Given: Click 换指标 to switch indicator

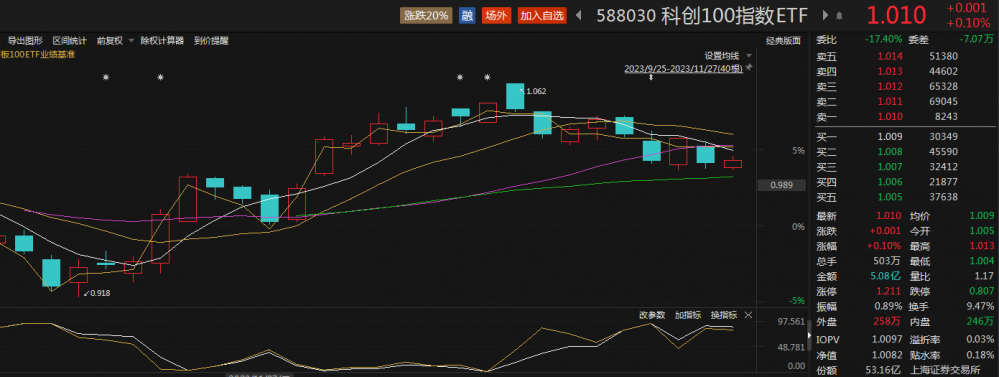Looking at the screenshot, I should [724, 315].
